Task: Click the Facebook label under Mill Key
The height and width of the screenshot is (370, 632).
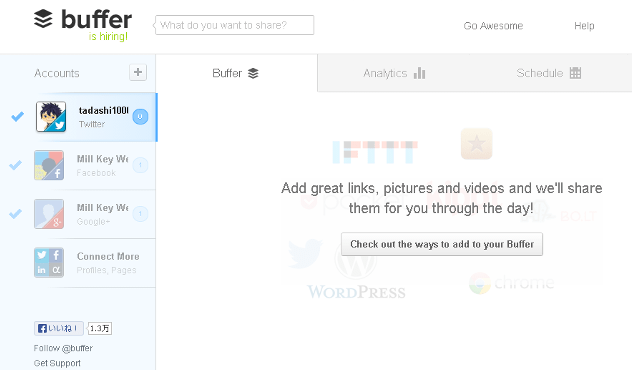Action: pos(96,173)
